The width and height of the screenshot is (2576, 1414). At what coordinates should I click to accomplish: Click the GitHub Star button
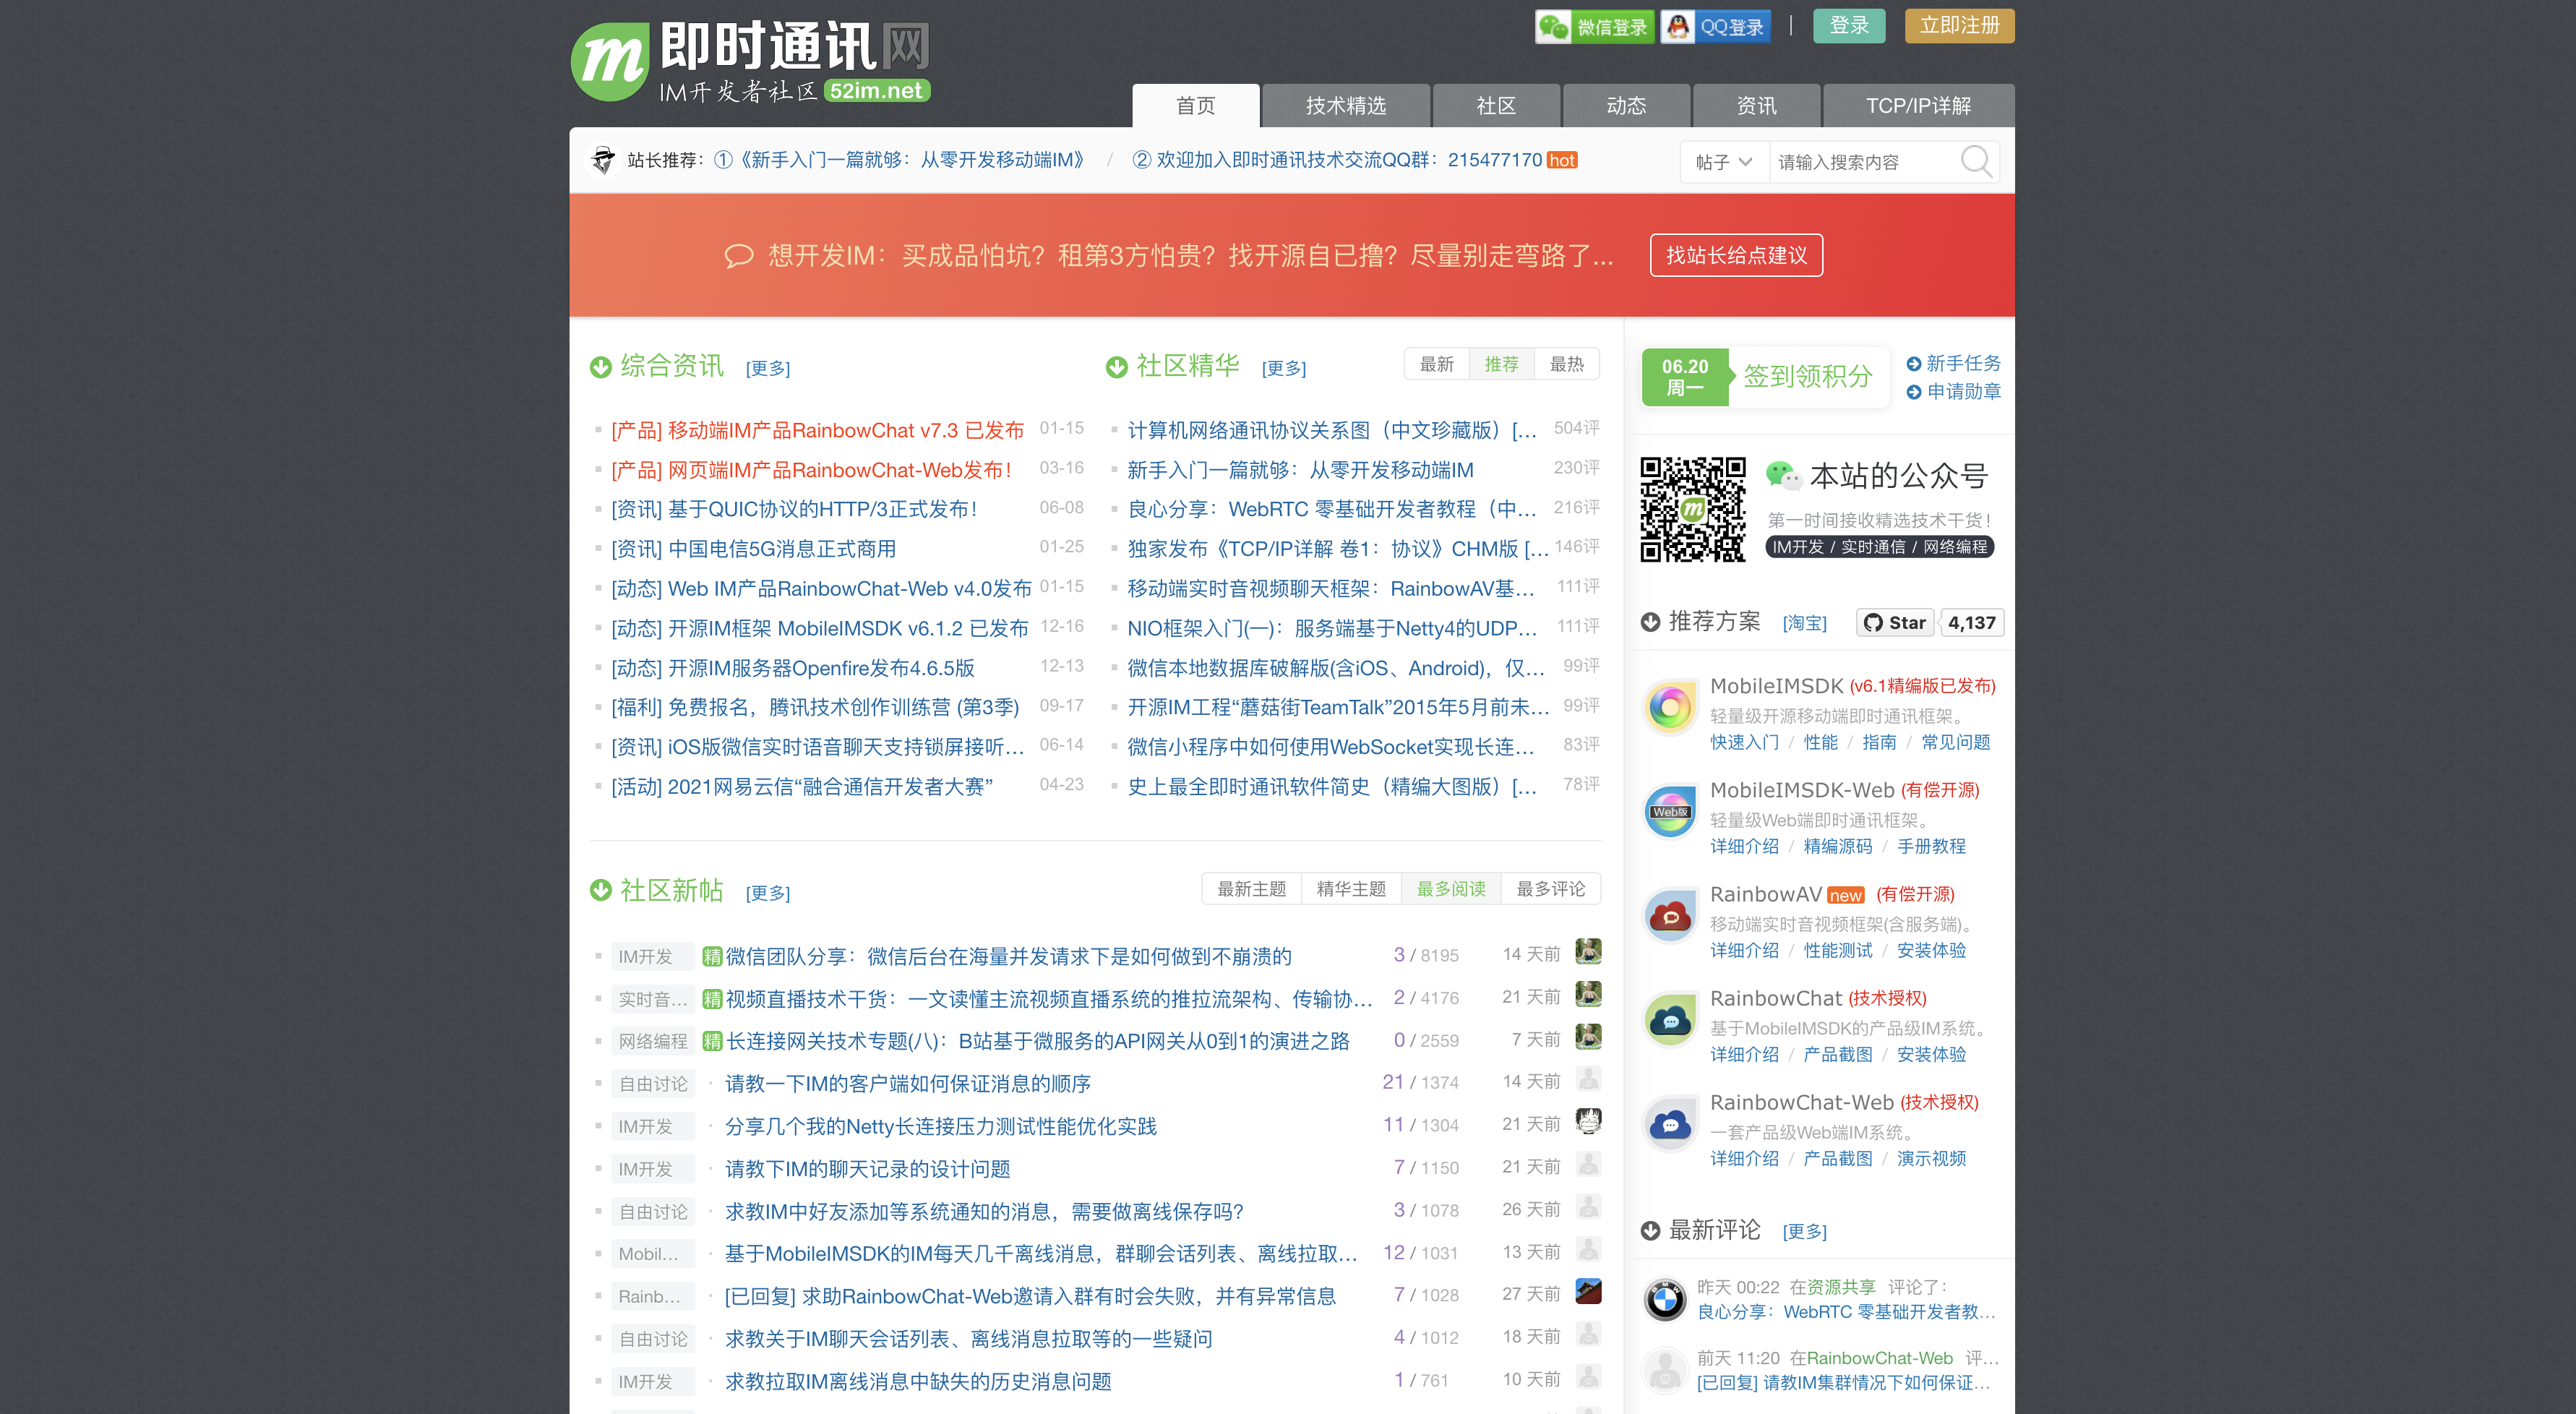(1895, 622)
